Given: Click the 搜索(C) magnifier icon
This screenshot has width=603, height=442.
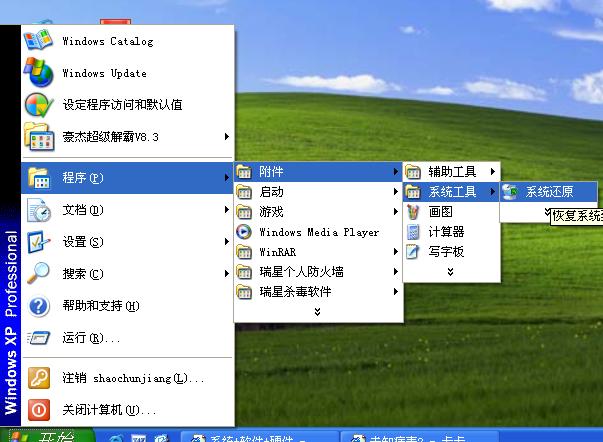Looking at the screenshot, I should point(38,273).
